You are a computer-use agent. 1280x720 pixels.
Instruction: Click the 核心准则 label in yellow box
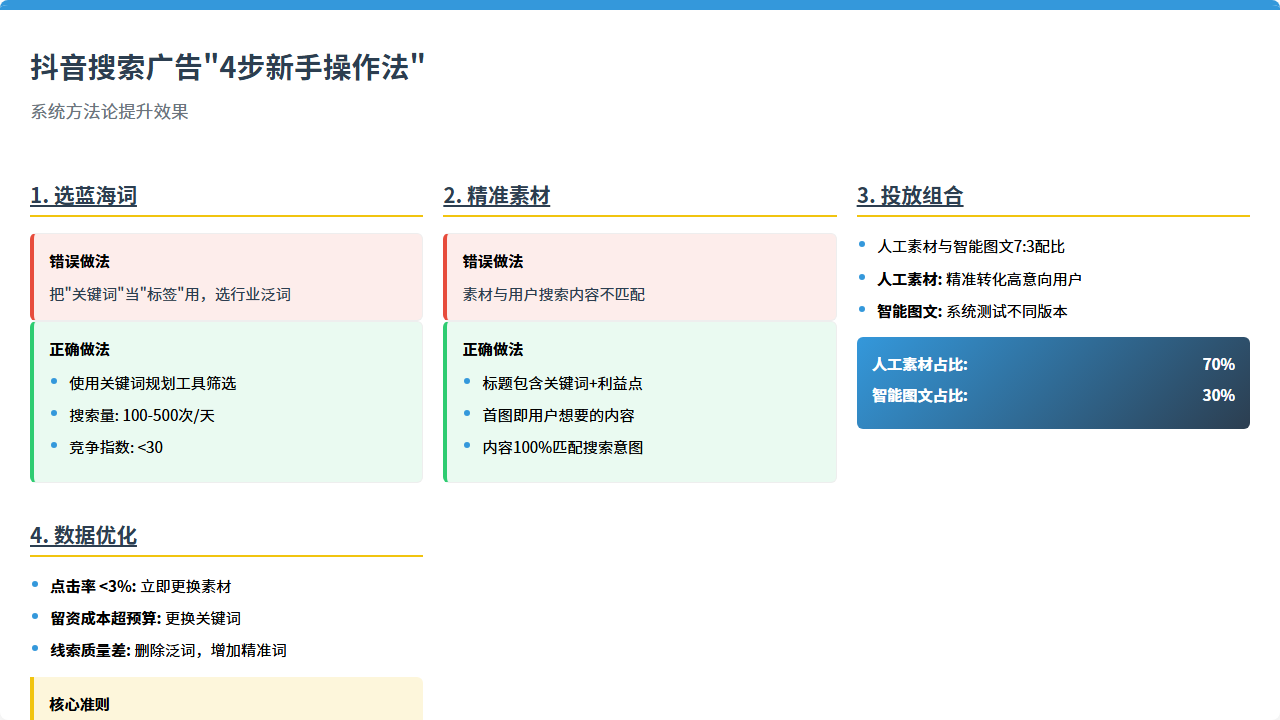tap(80, 704)
